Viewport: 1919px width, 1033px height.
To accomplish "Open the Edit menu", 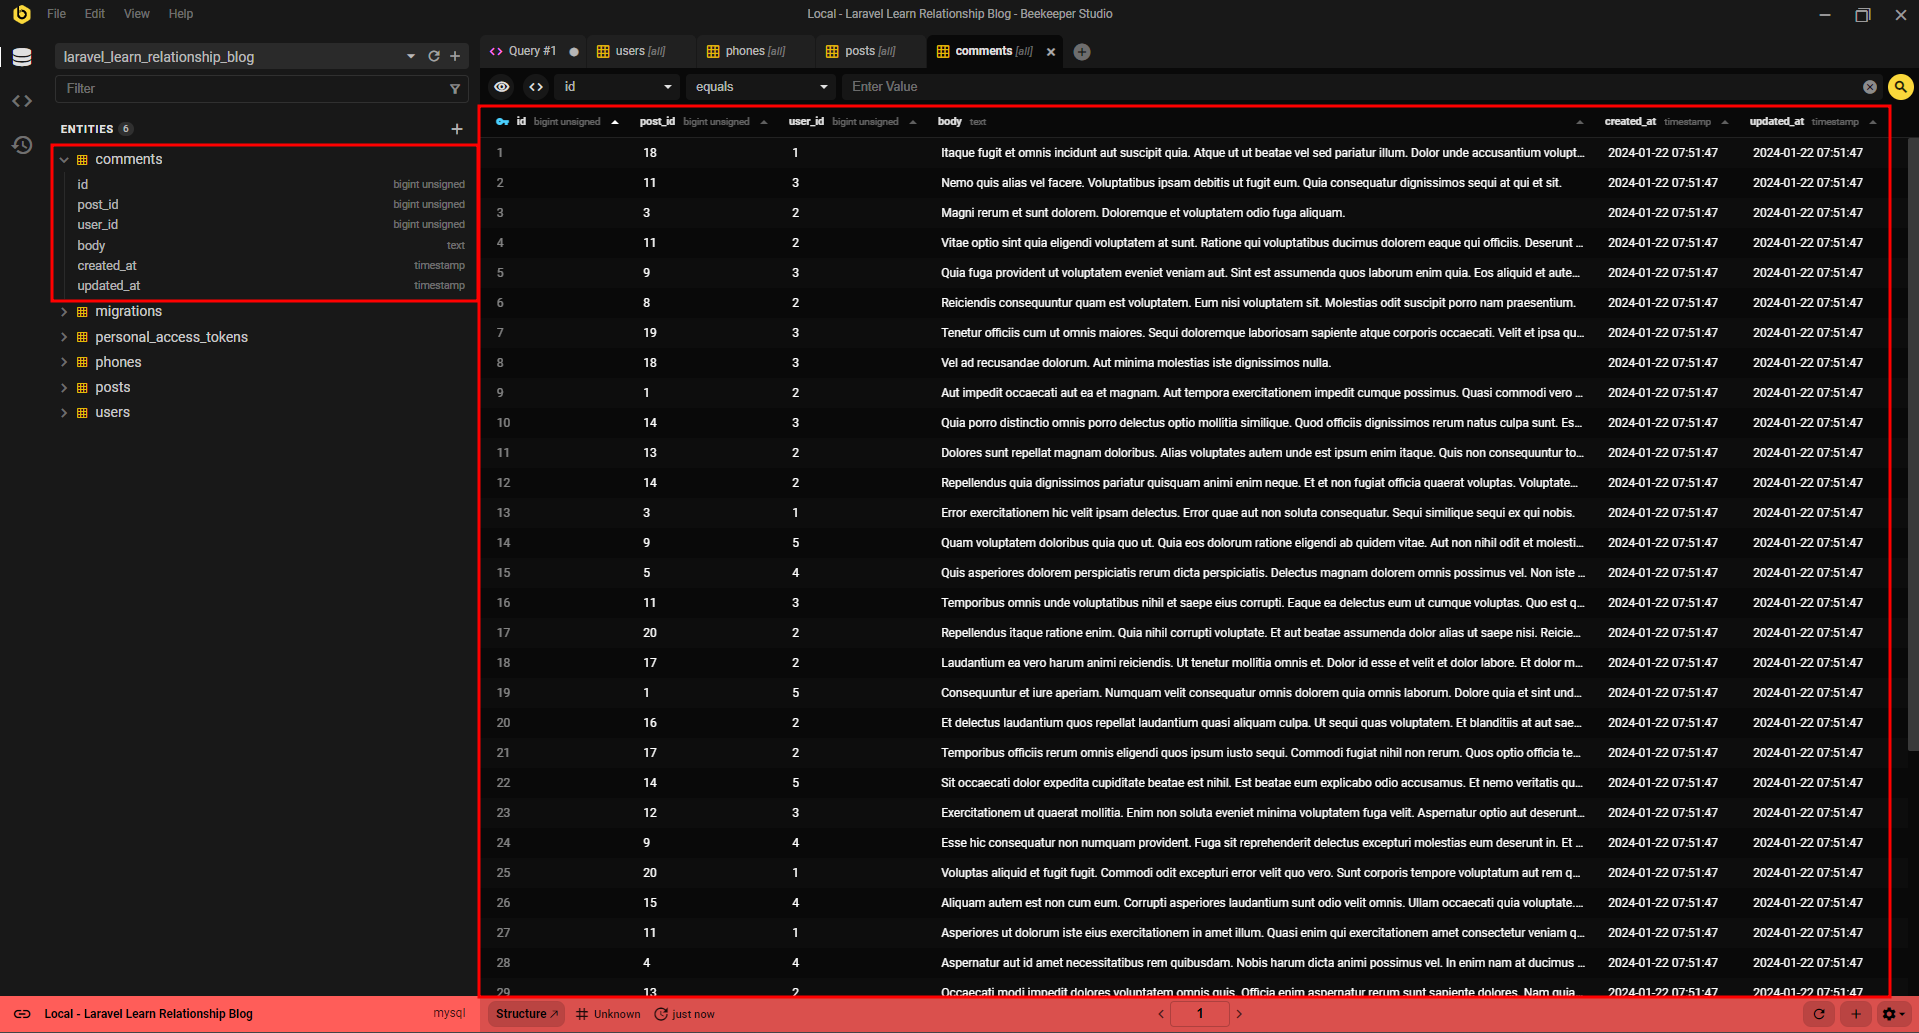I will [x=93, y=13].
